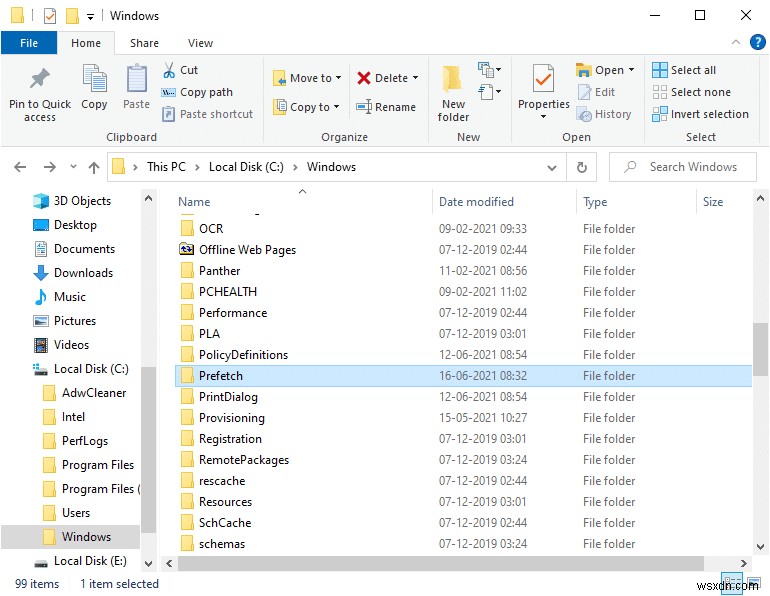Expand the Delete dropdown arrow

click(x=415, y=78)
